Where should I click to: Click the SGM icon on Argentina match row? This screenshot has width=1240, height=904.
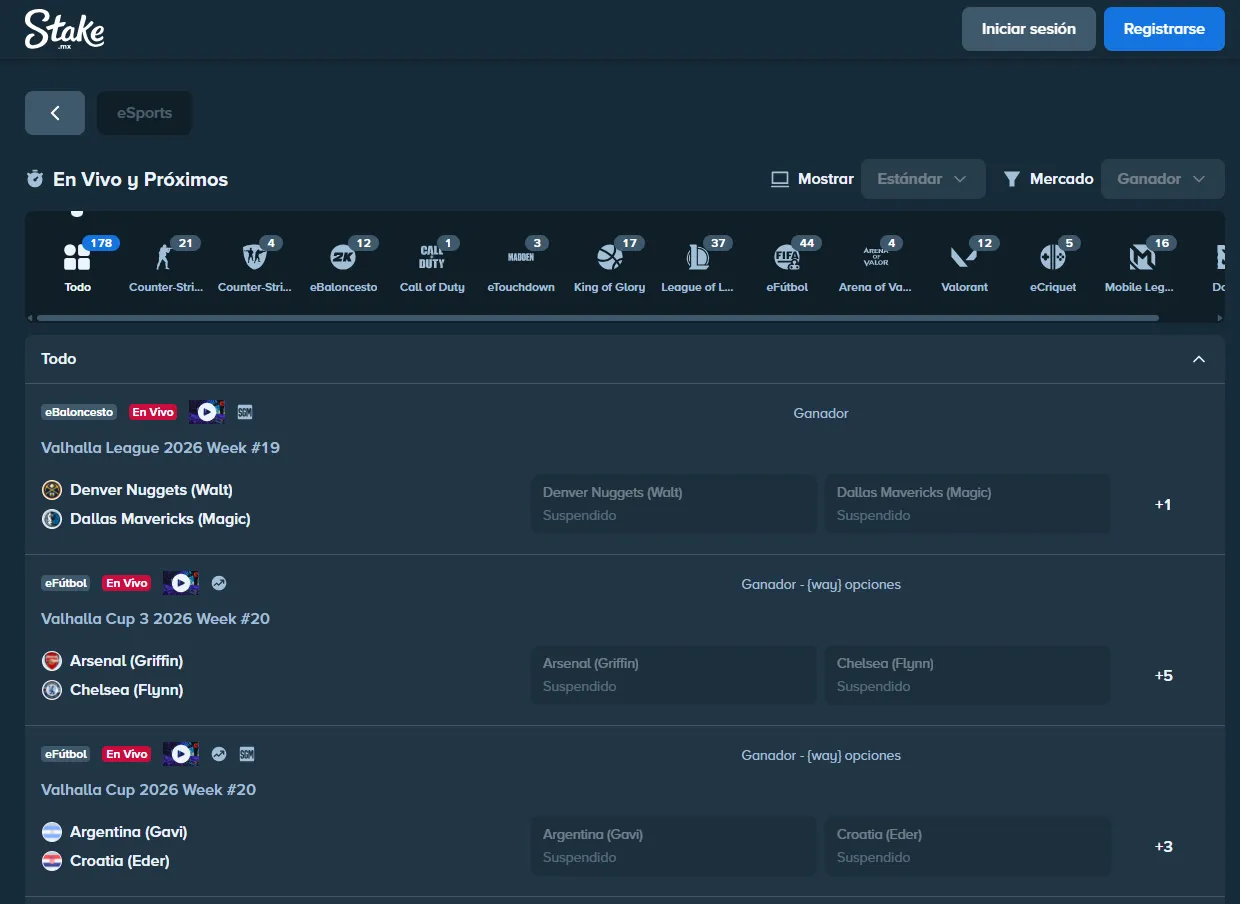246,754
